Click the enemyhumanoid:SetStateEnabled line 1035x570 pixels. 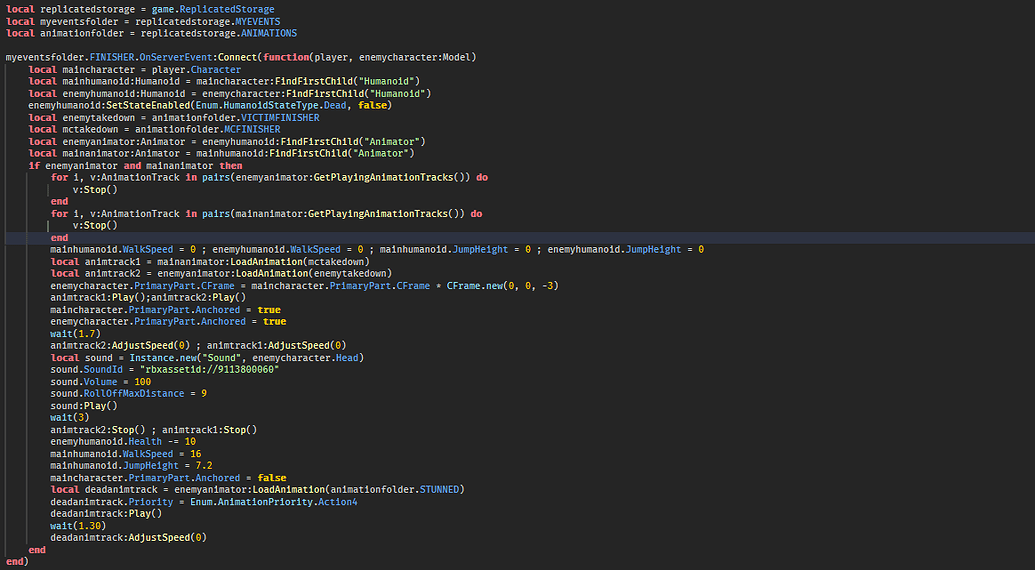tap(210, 106)
